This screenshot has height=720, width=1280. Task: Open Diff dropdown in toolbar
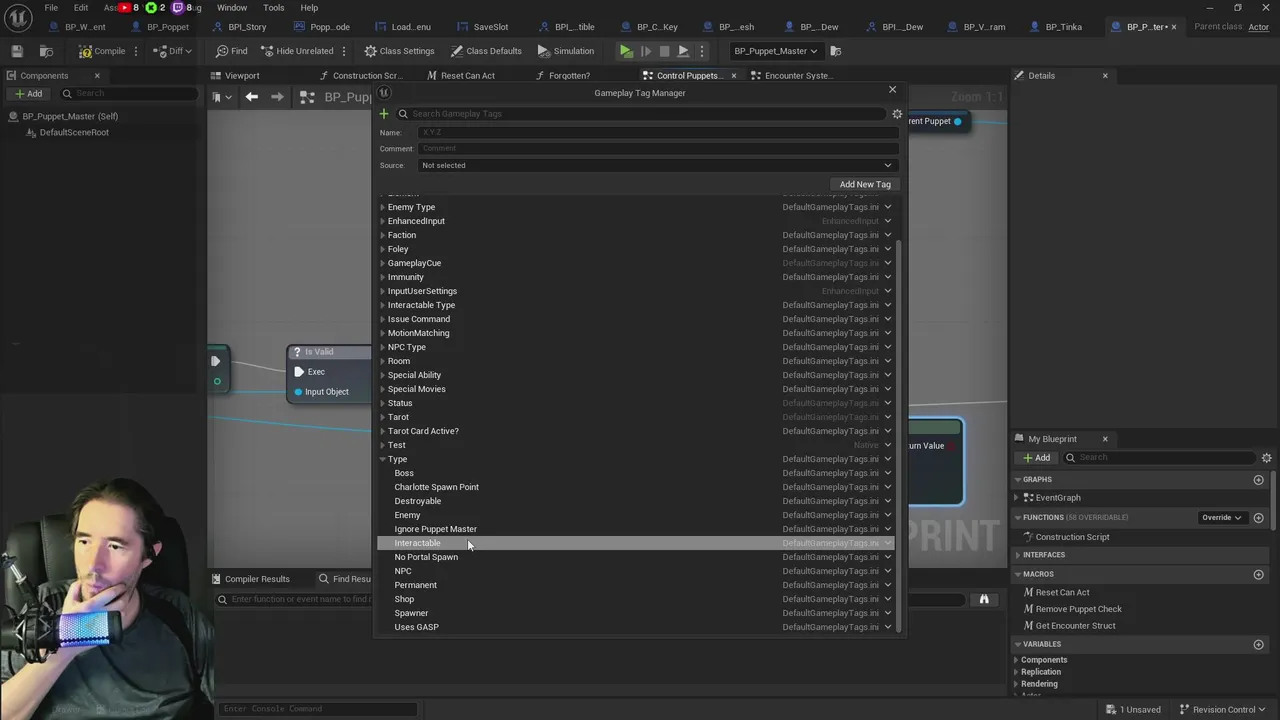(175, 51)
